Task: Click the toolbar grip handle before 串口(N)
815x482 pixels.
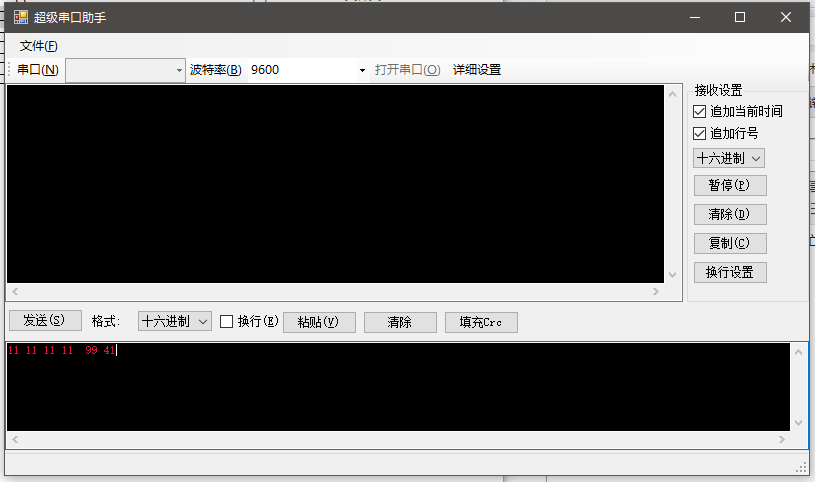Action: [x=9, y=70]
